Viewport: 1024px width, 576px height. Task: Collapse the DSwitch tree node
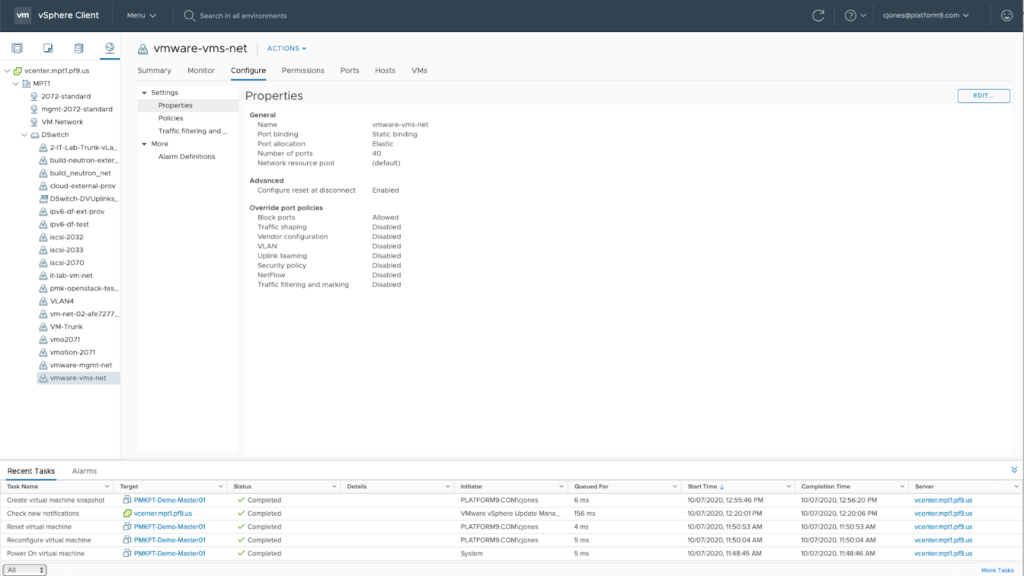(x=25, y=134)
